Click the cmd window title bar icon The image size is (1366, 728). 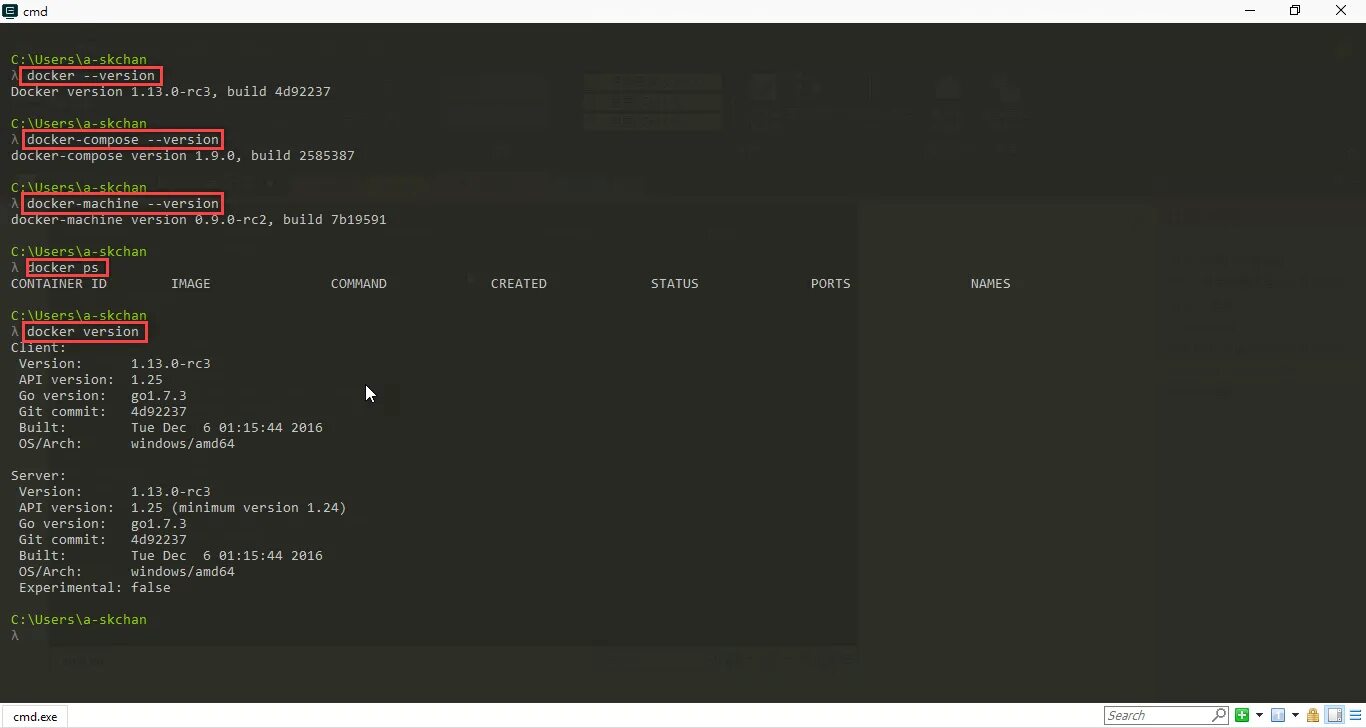click(x=10, y=11)
